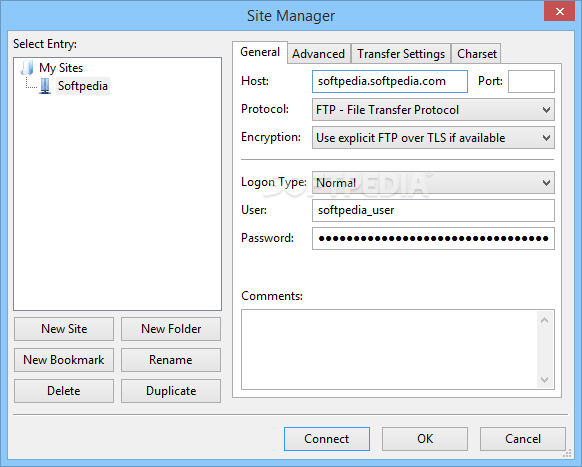The width and height of the screenshot is (582, 467).
Task: Close the Site Manager window
Action: (559, 11)
